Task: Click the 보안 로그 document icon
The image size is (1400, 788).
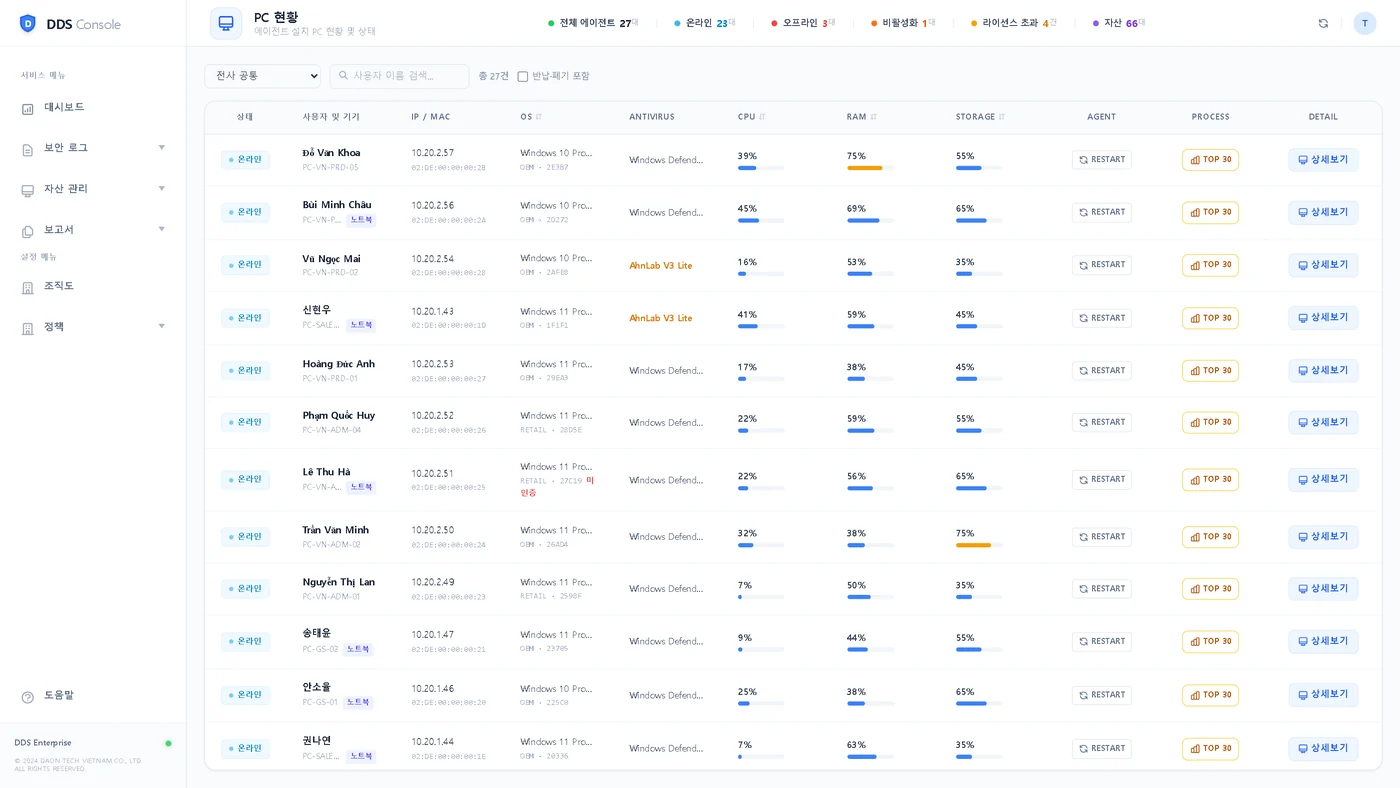Action: pyautogui.click(x=28, y=149)
